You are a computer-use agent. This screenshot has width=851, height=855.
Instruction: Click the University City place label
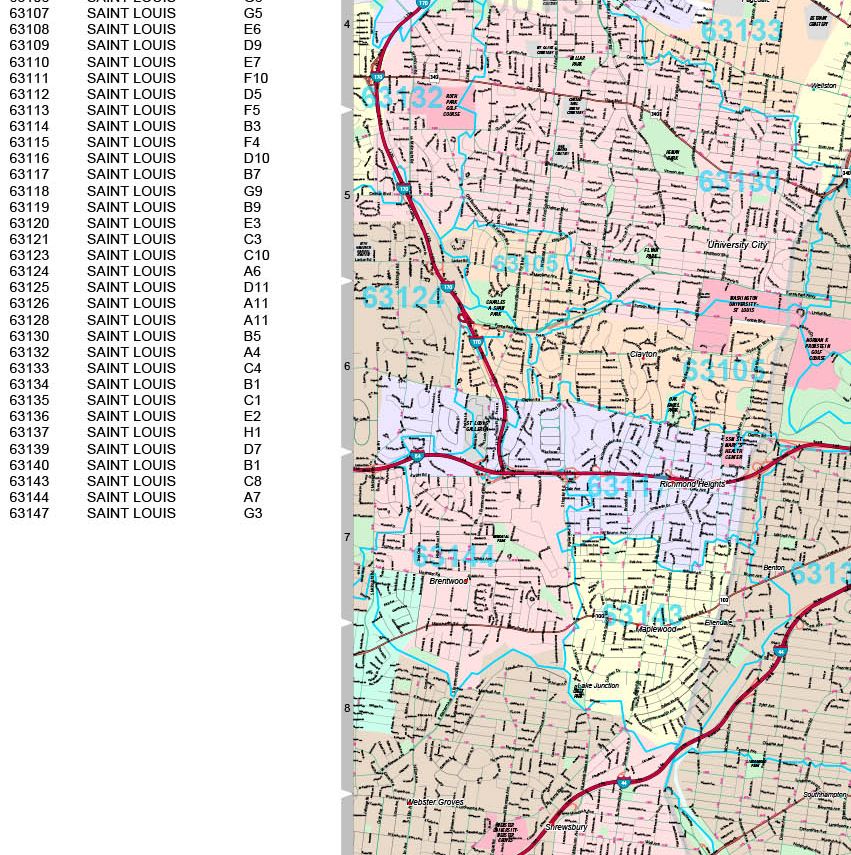(x=737, y=245)
